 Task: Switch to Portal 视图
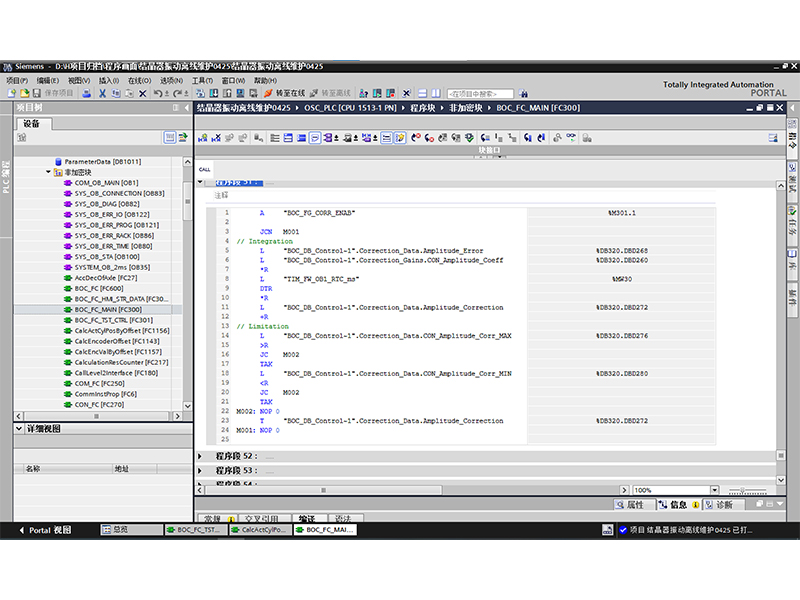click(45, 530)
